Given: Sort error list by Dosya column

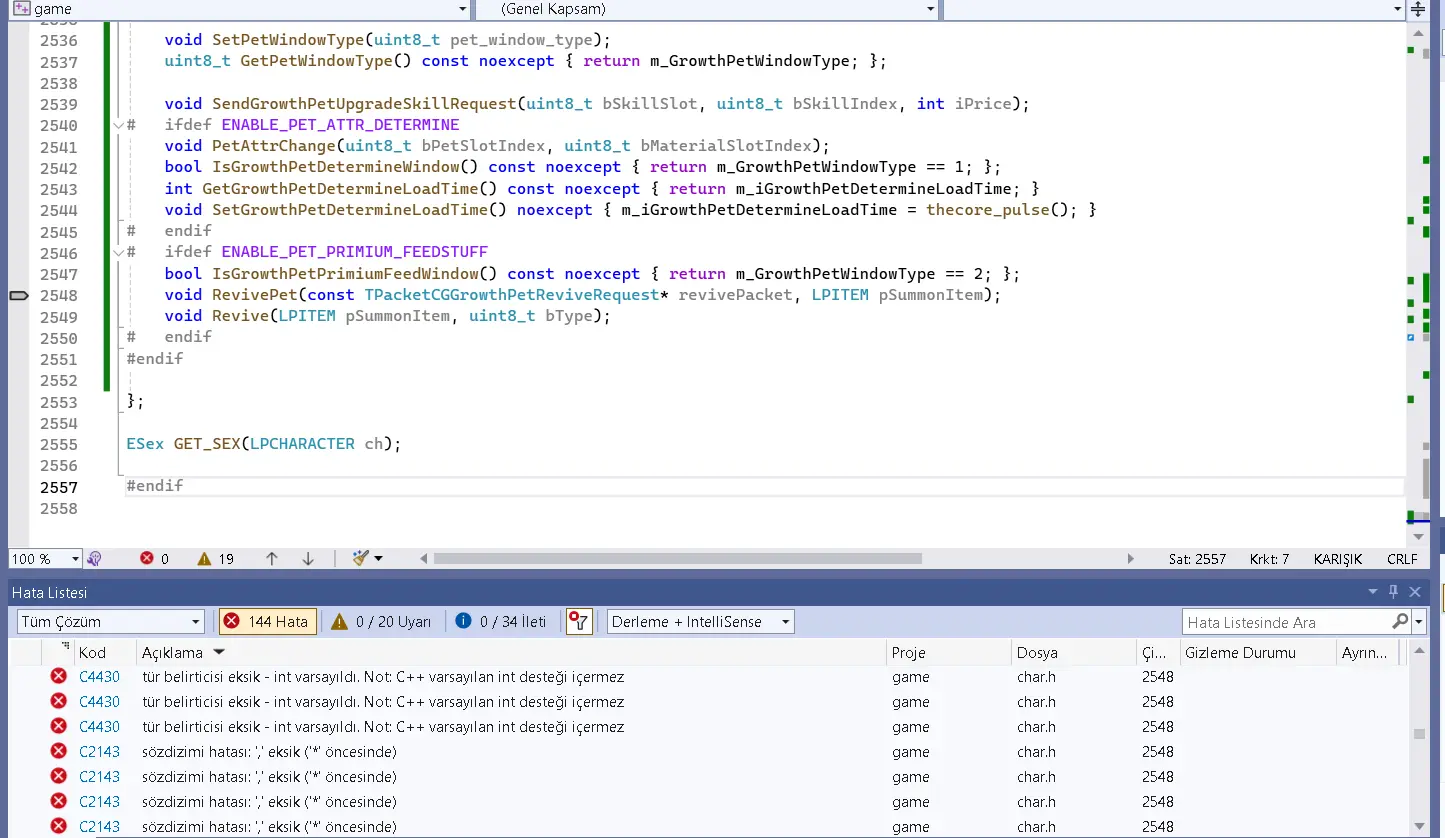Looking at the screenshot, I should [1037, 653].
